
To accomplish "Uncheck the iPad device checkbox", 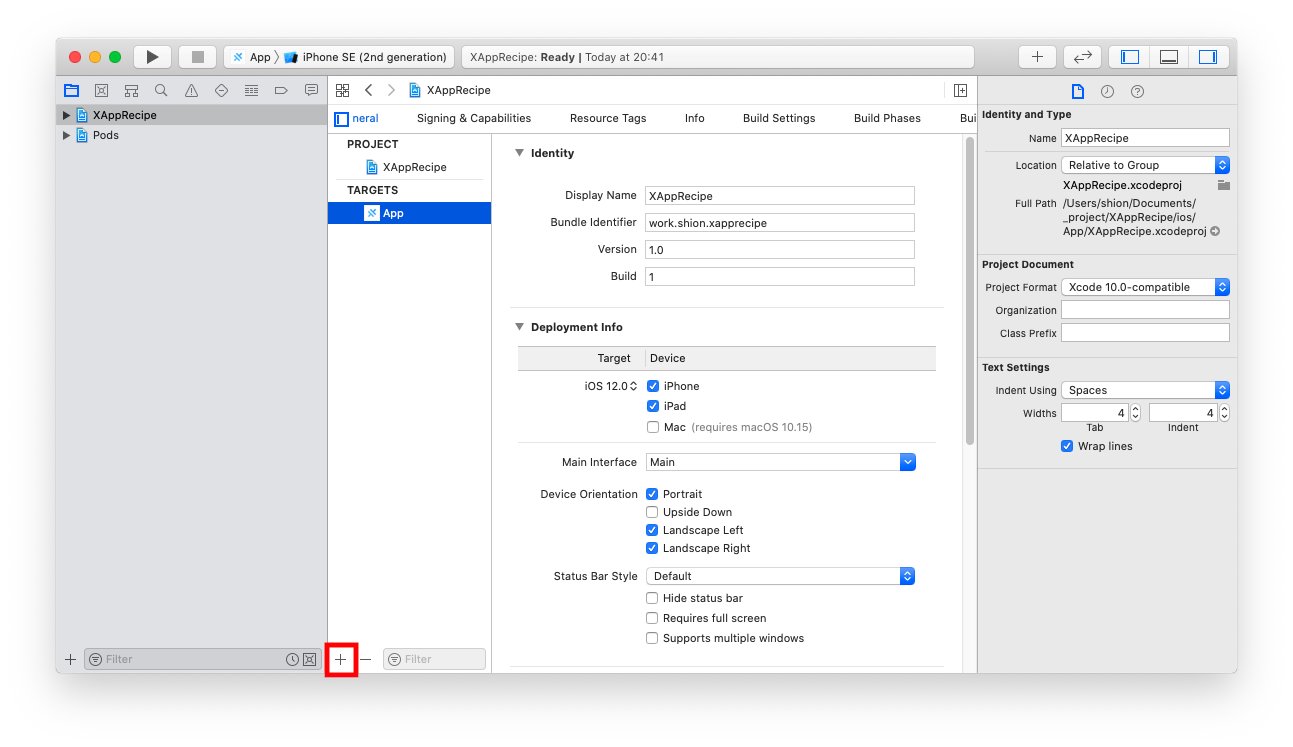I will pyautogui.click(x=653, y=406).
